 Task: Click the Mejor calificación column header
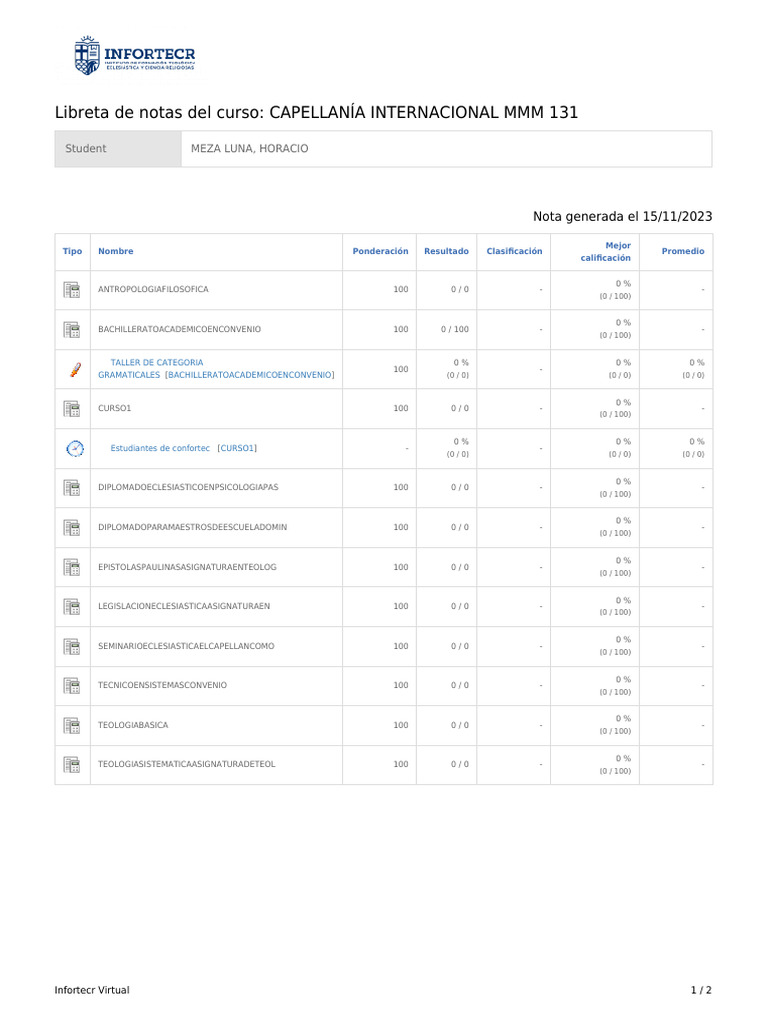point(606,252)
